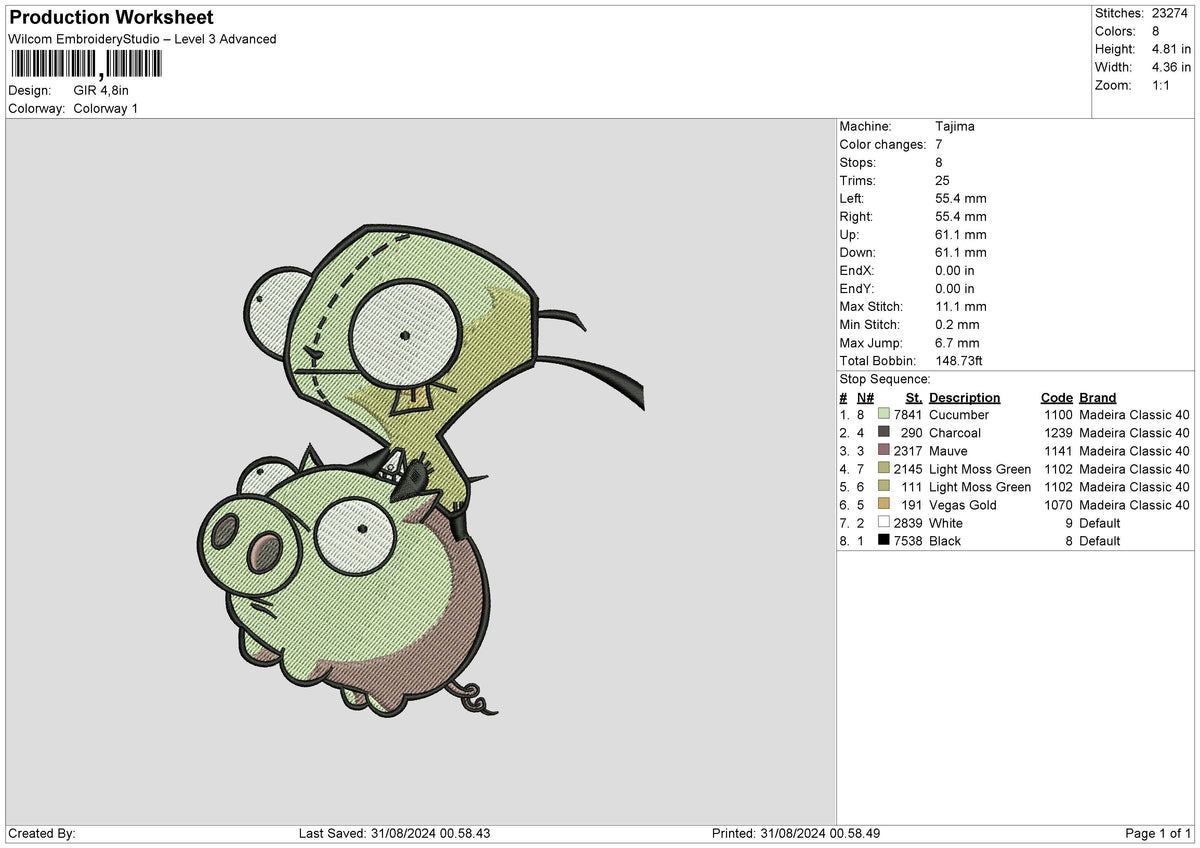Image resolution: width=1200 pixels, height=848 pixels.
Task: Click the Description column header
Action: point(964,397)
